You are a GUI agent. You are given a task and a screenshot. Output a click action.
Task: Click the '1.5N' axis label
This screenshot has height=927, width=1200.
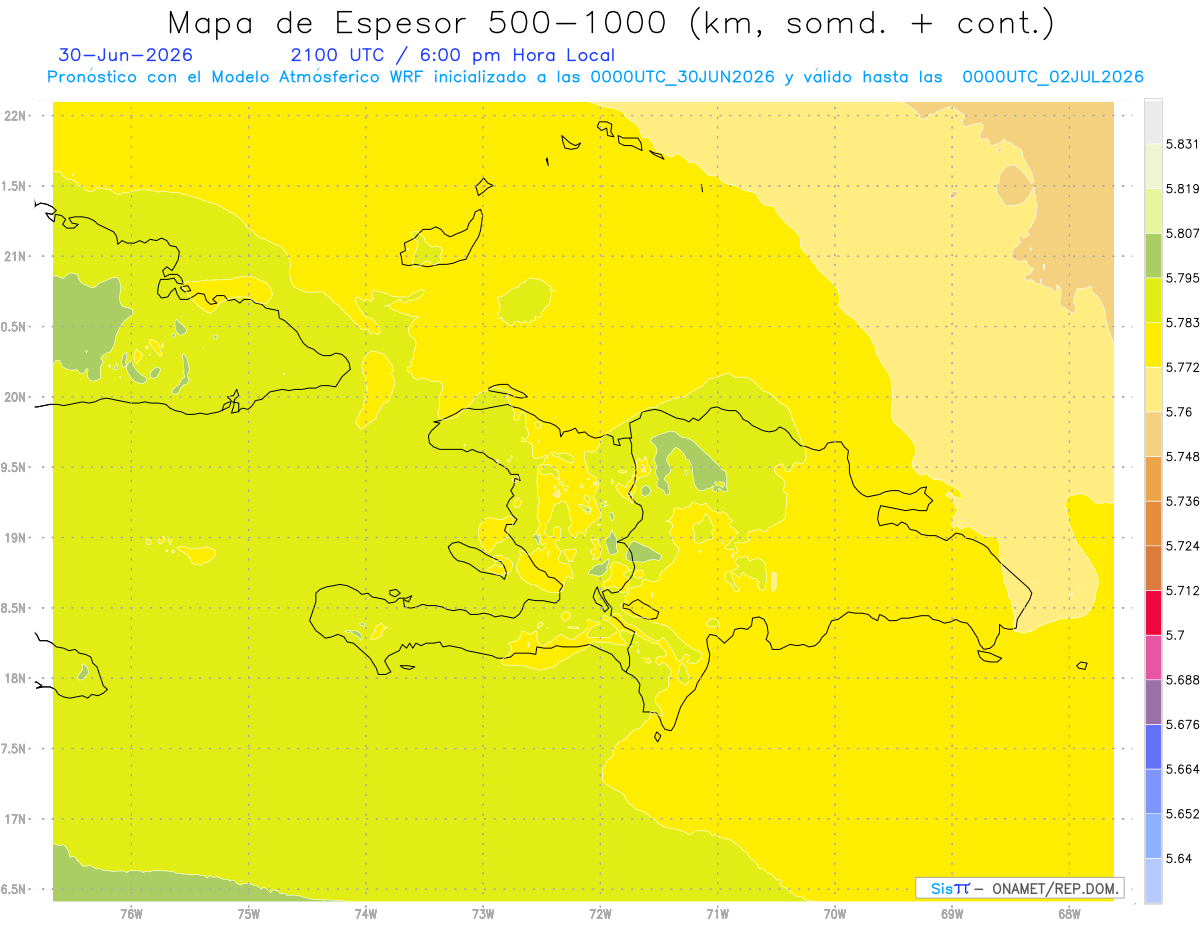[15, 186]
